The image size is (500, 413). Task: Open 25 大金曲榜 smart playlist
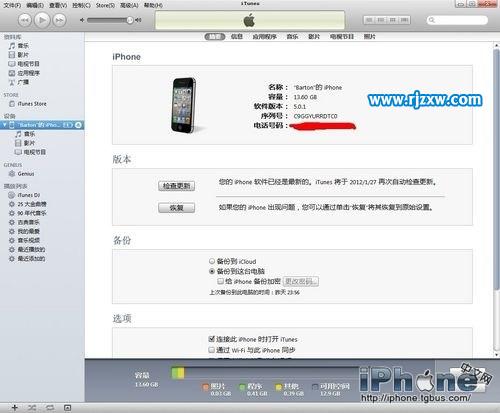click(27, 204)
